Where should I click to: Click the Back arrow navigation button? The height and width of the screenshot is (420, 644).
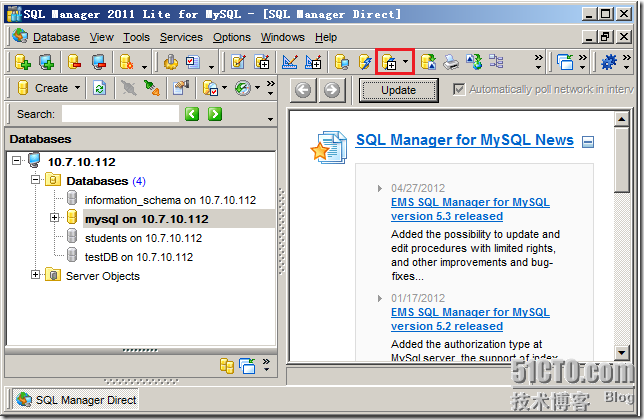(303, 90)
